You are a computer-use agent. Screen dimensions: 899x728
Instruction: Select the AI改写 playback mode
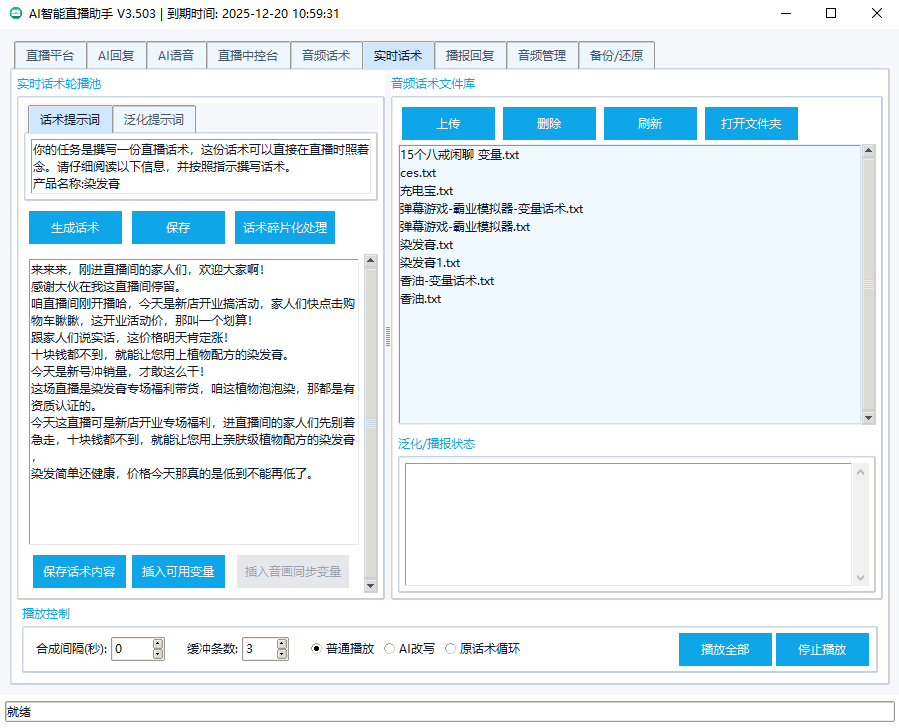pyautogui.click(x=390, y=647)
